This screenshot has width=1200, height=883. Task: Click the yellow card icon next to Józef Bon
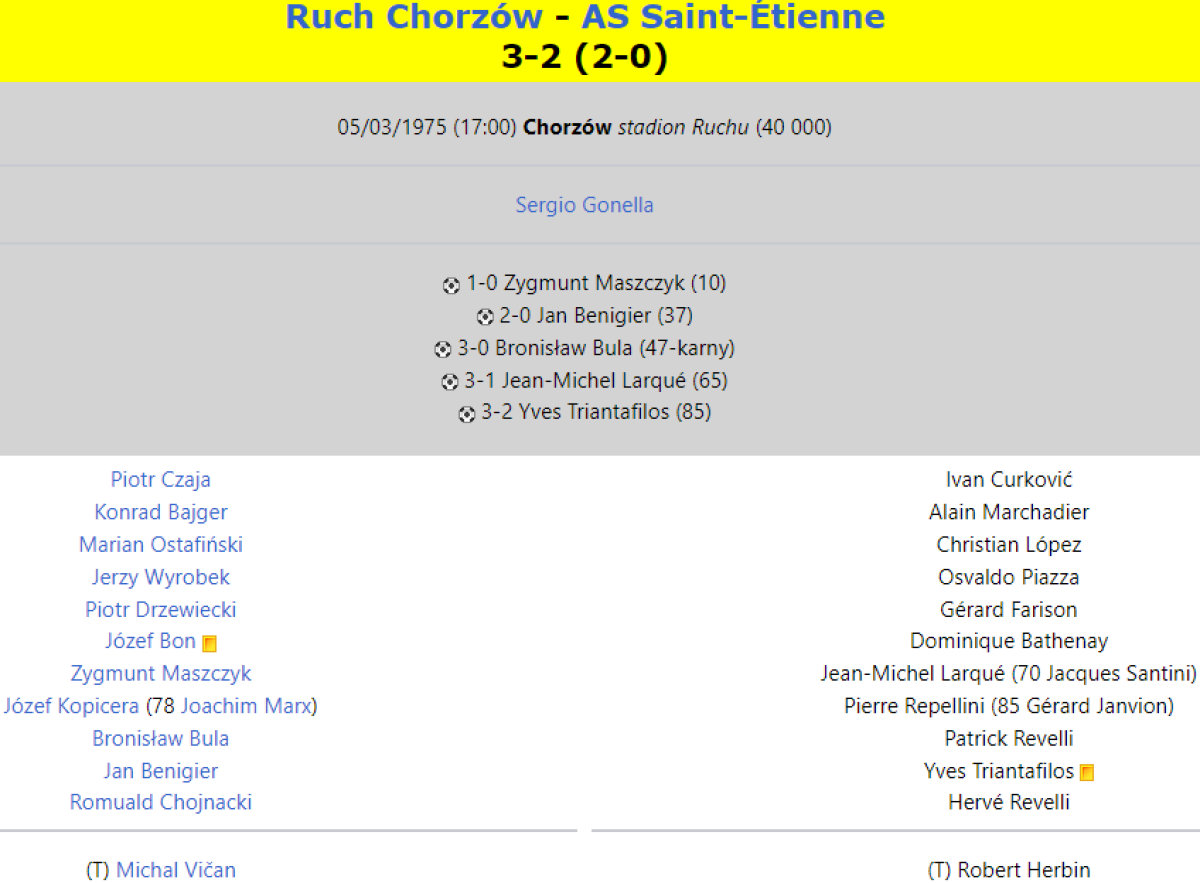tap(209, 644)
